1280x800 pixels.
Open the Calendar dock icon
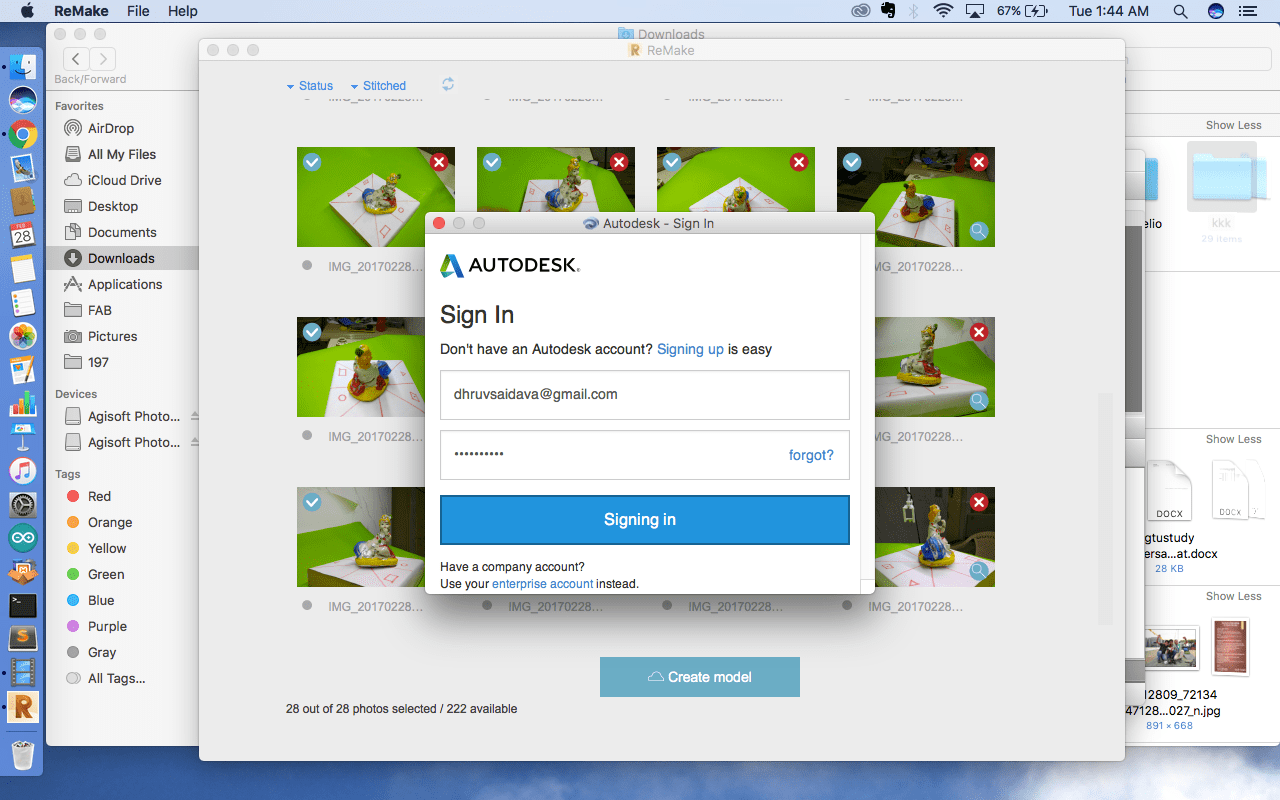click(x=23, y=235)
